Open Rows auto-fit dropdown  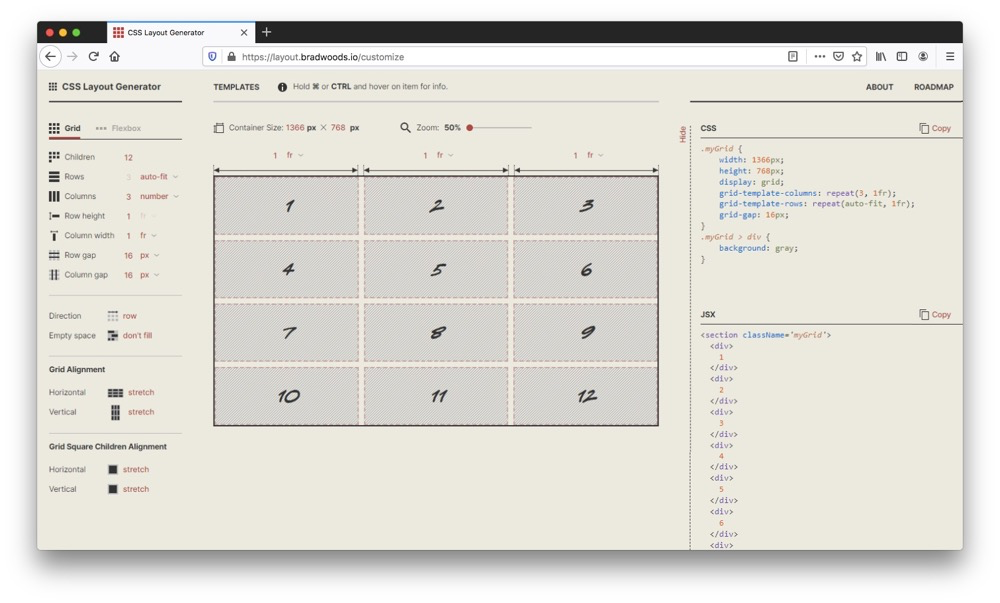(159, 177)
